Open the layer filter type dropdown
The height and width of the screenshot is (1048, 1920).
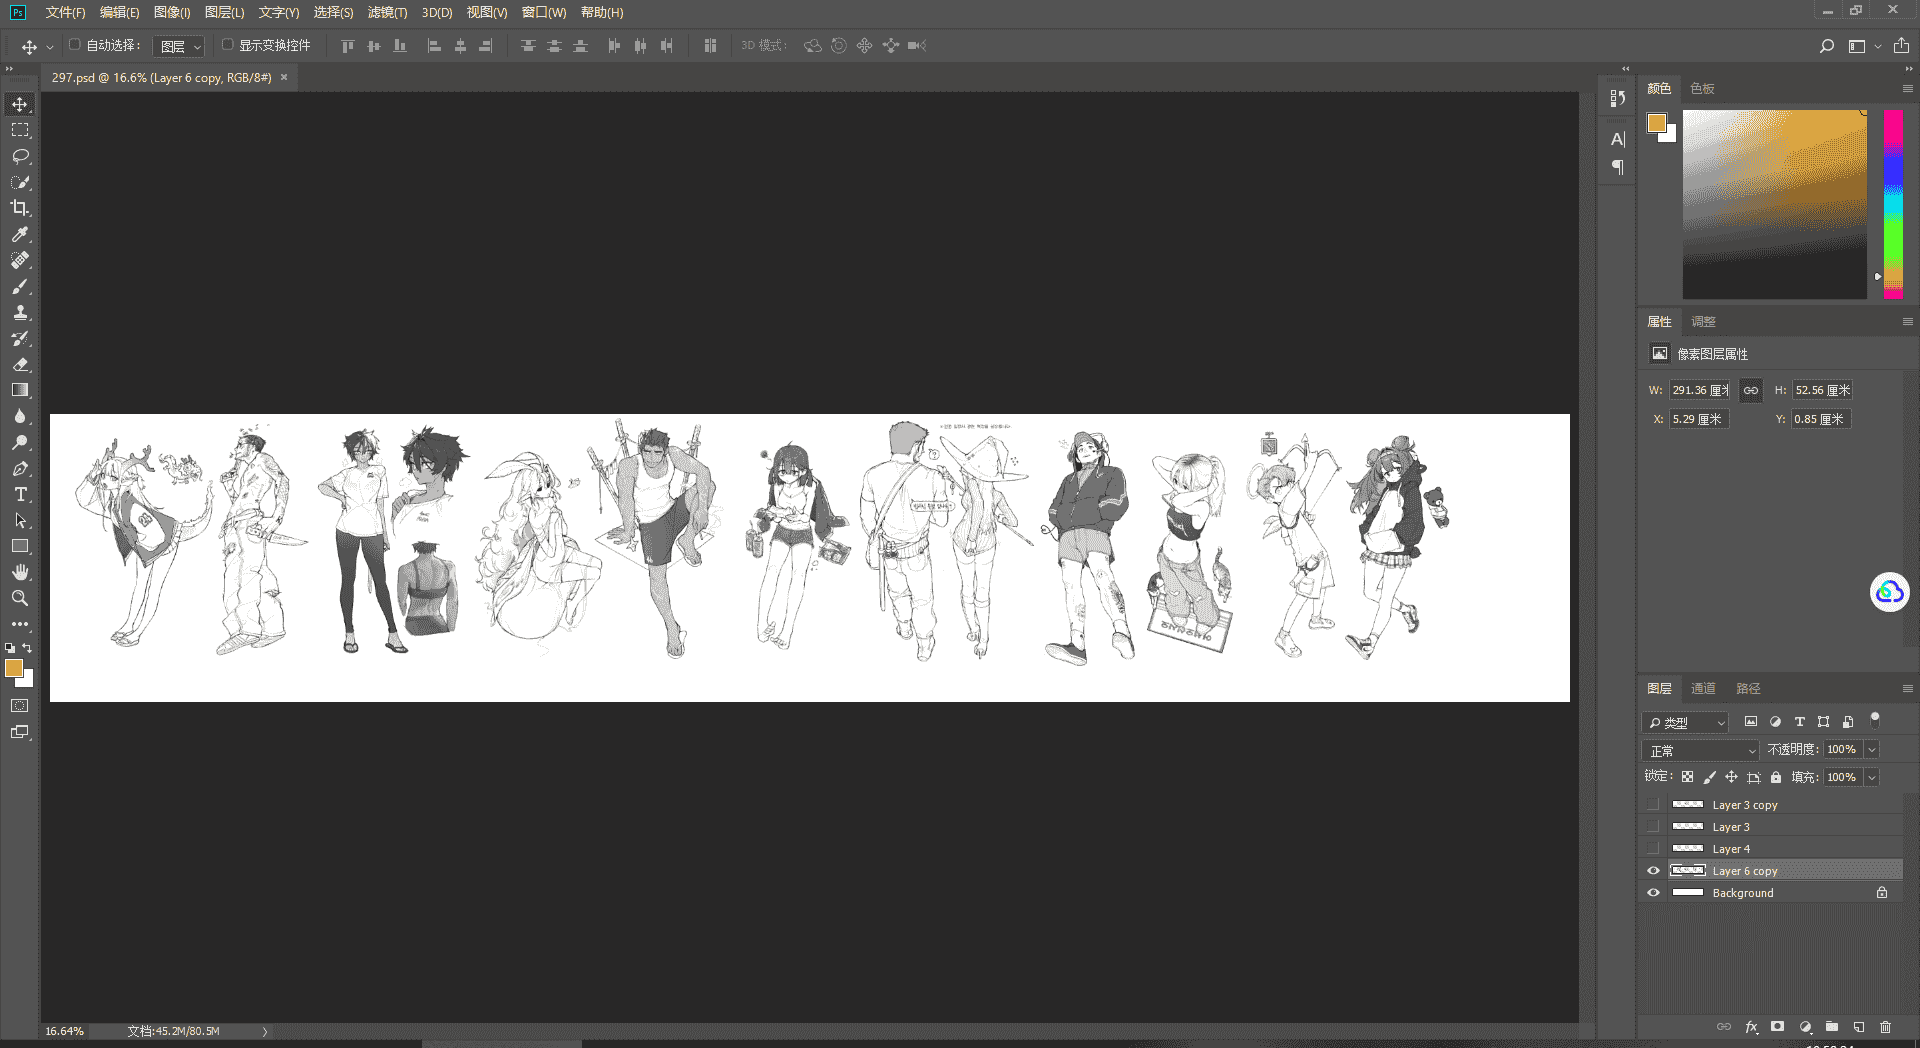(1686, 722)
